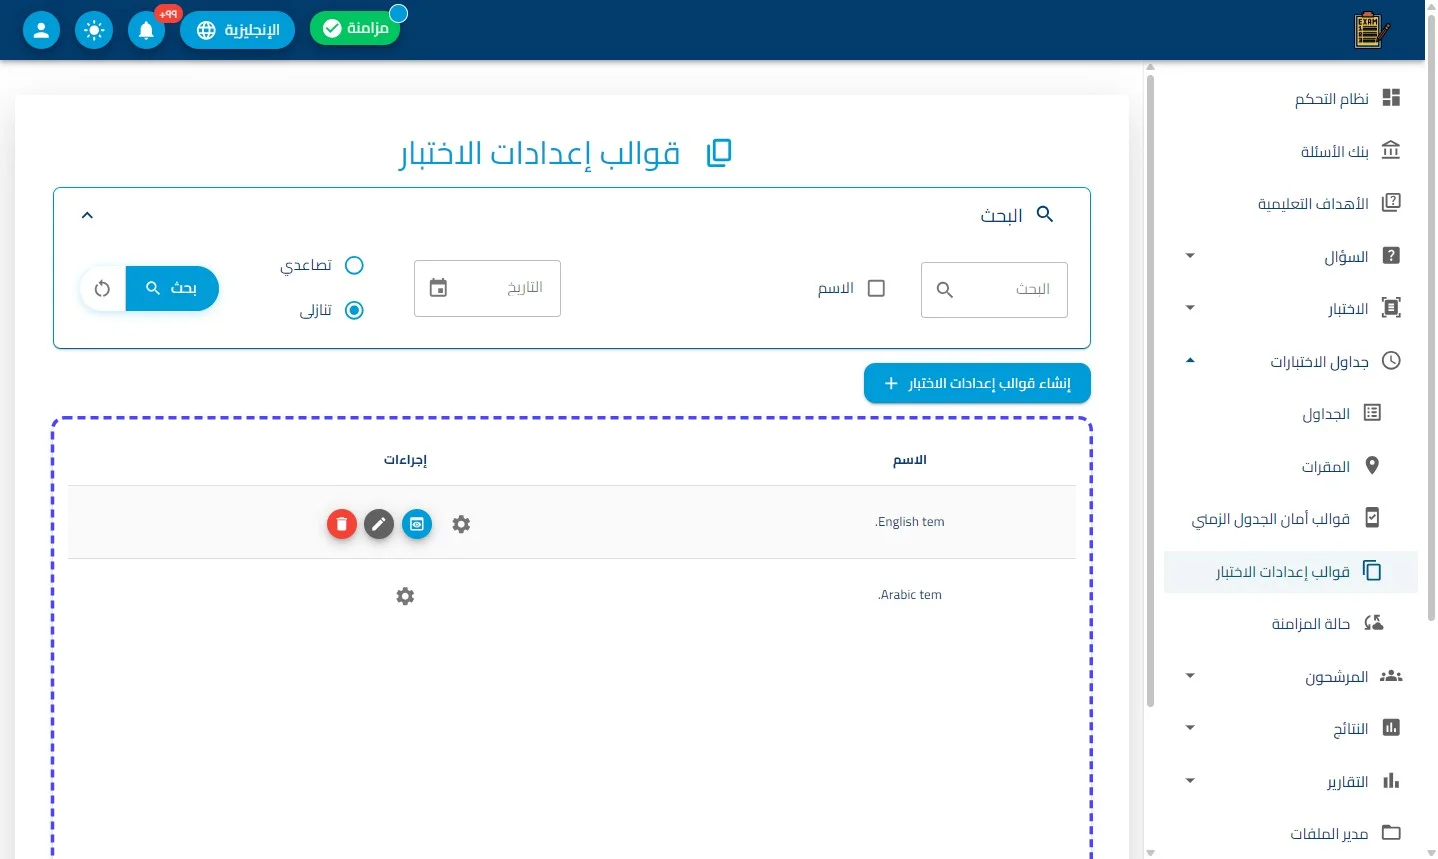The height and width of the screenshot is (859, 1438).
Task: Edit the English tem template
Action: (379, 524)
